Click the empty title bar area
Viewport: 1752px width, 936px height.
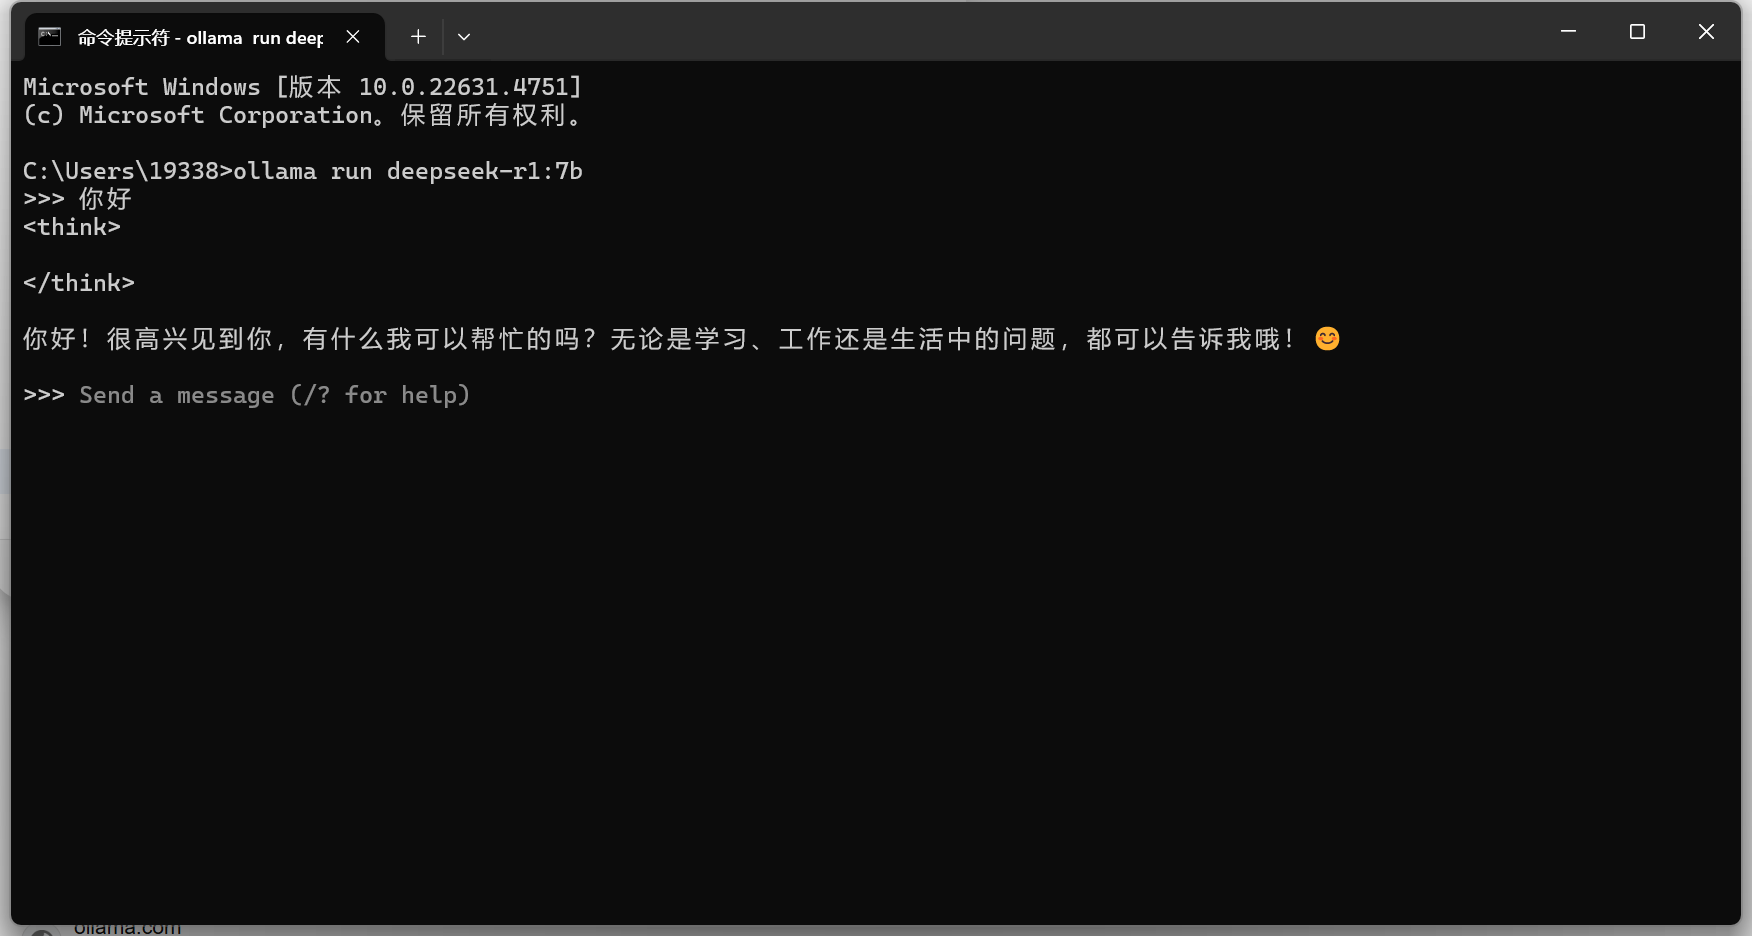(1010, 32)
